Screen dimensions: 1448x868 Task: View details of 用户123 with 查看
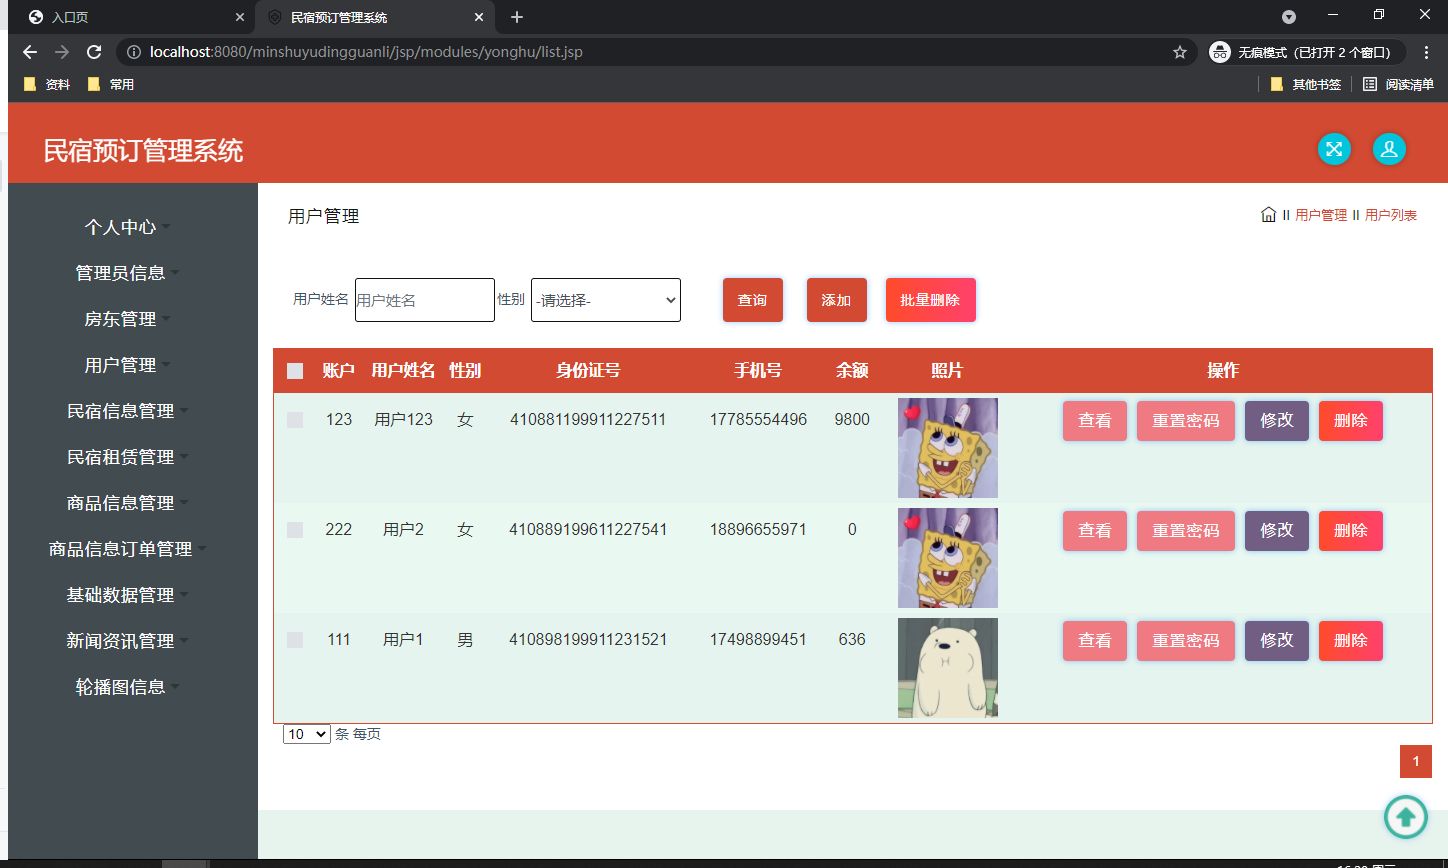pyautogui.click(x=1095, y=421)
